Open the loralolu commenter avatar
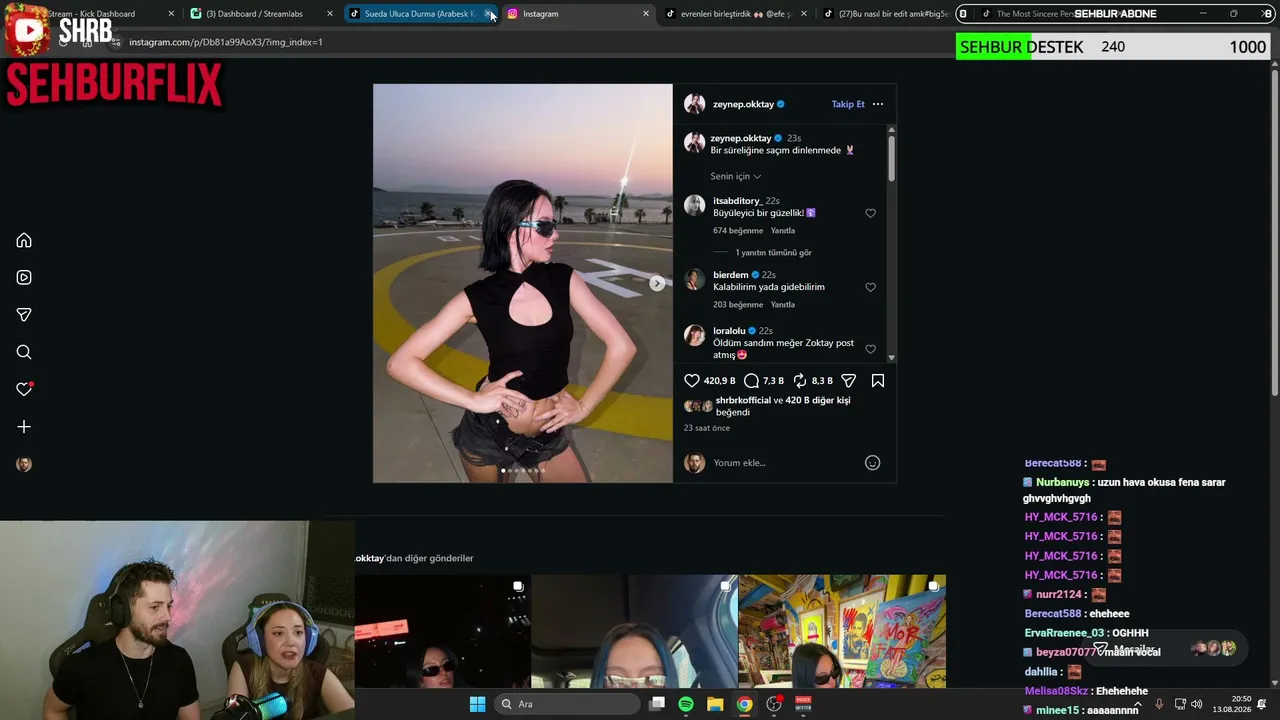 [x=694, y=336]
